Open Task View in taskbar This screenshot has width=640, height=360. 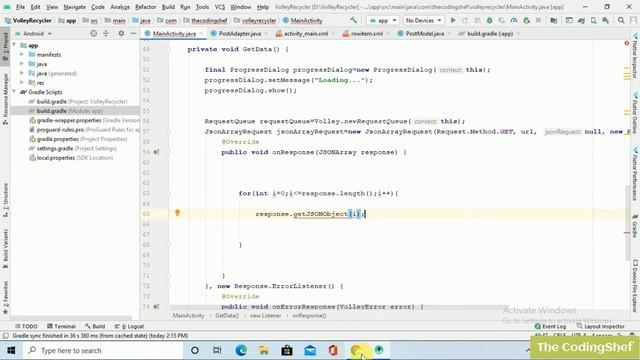click(x=217, y=350)
